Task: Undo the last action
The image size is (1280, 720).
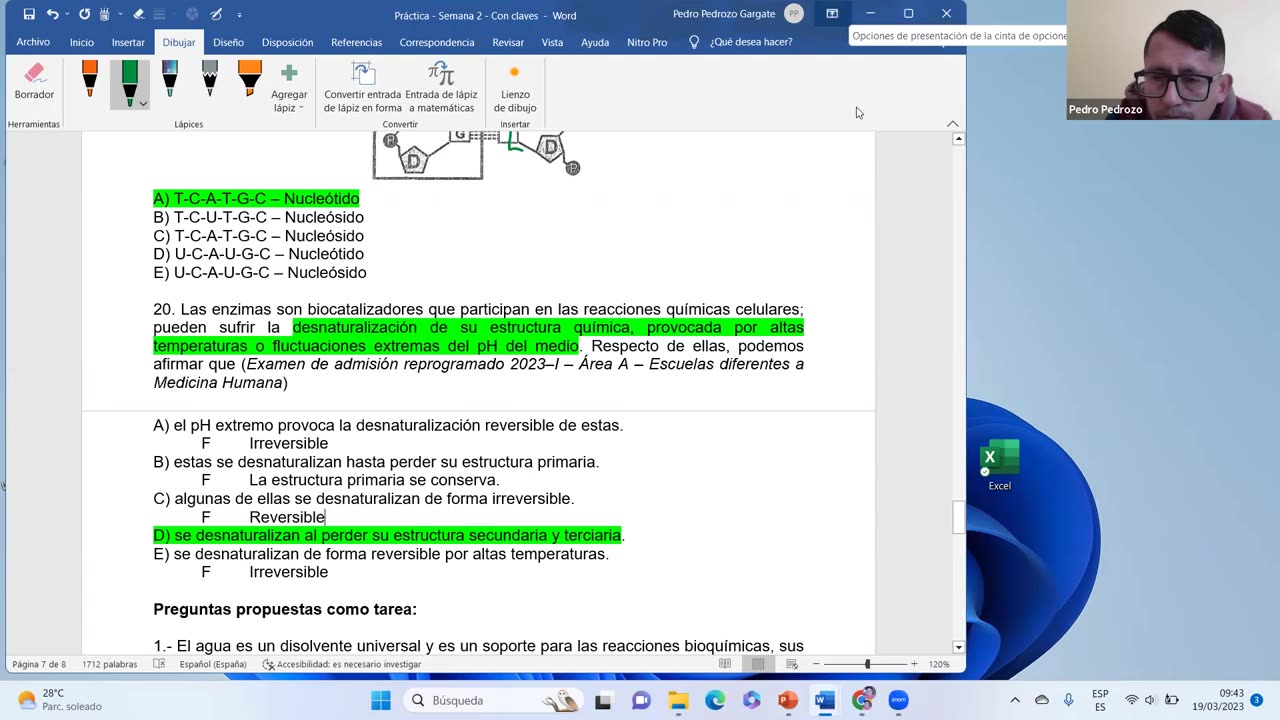Action: point(52,15)
